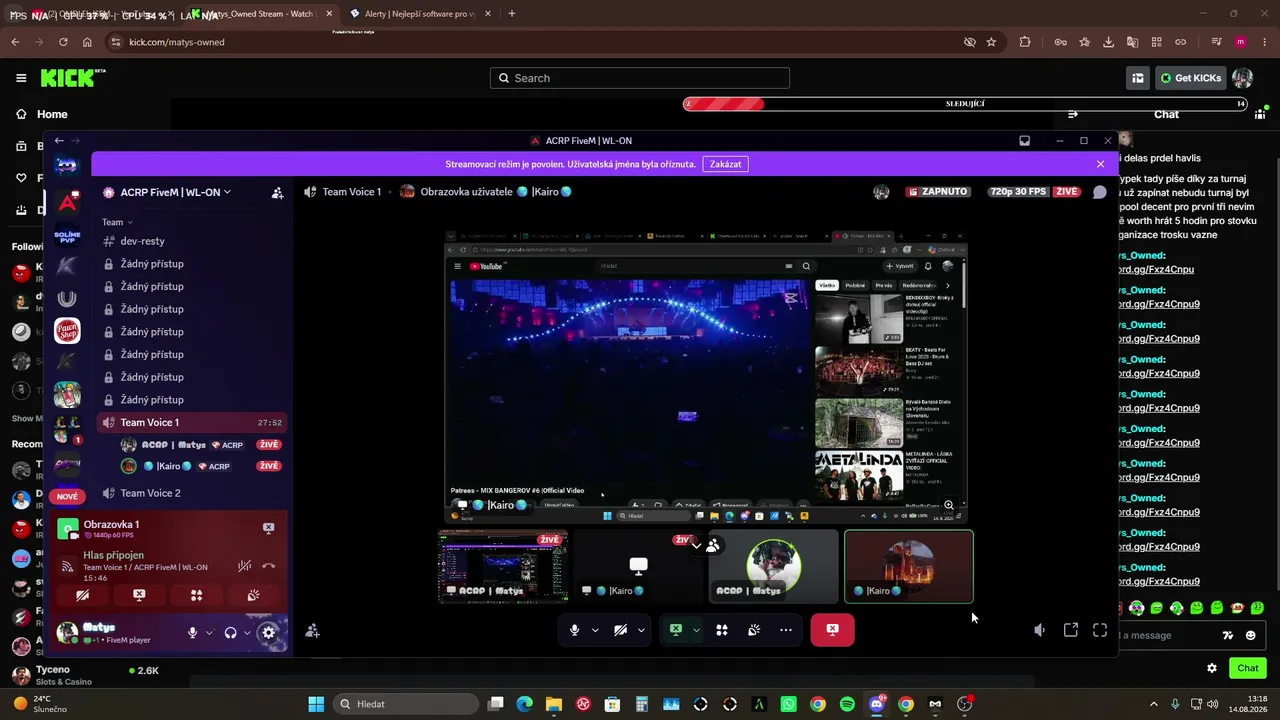This screenshot has height=720, width=1280.
Task: Open the emoji picker in Kick chat
Action: (1251, 635)
